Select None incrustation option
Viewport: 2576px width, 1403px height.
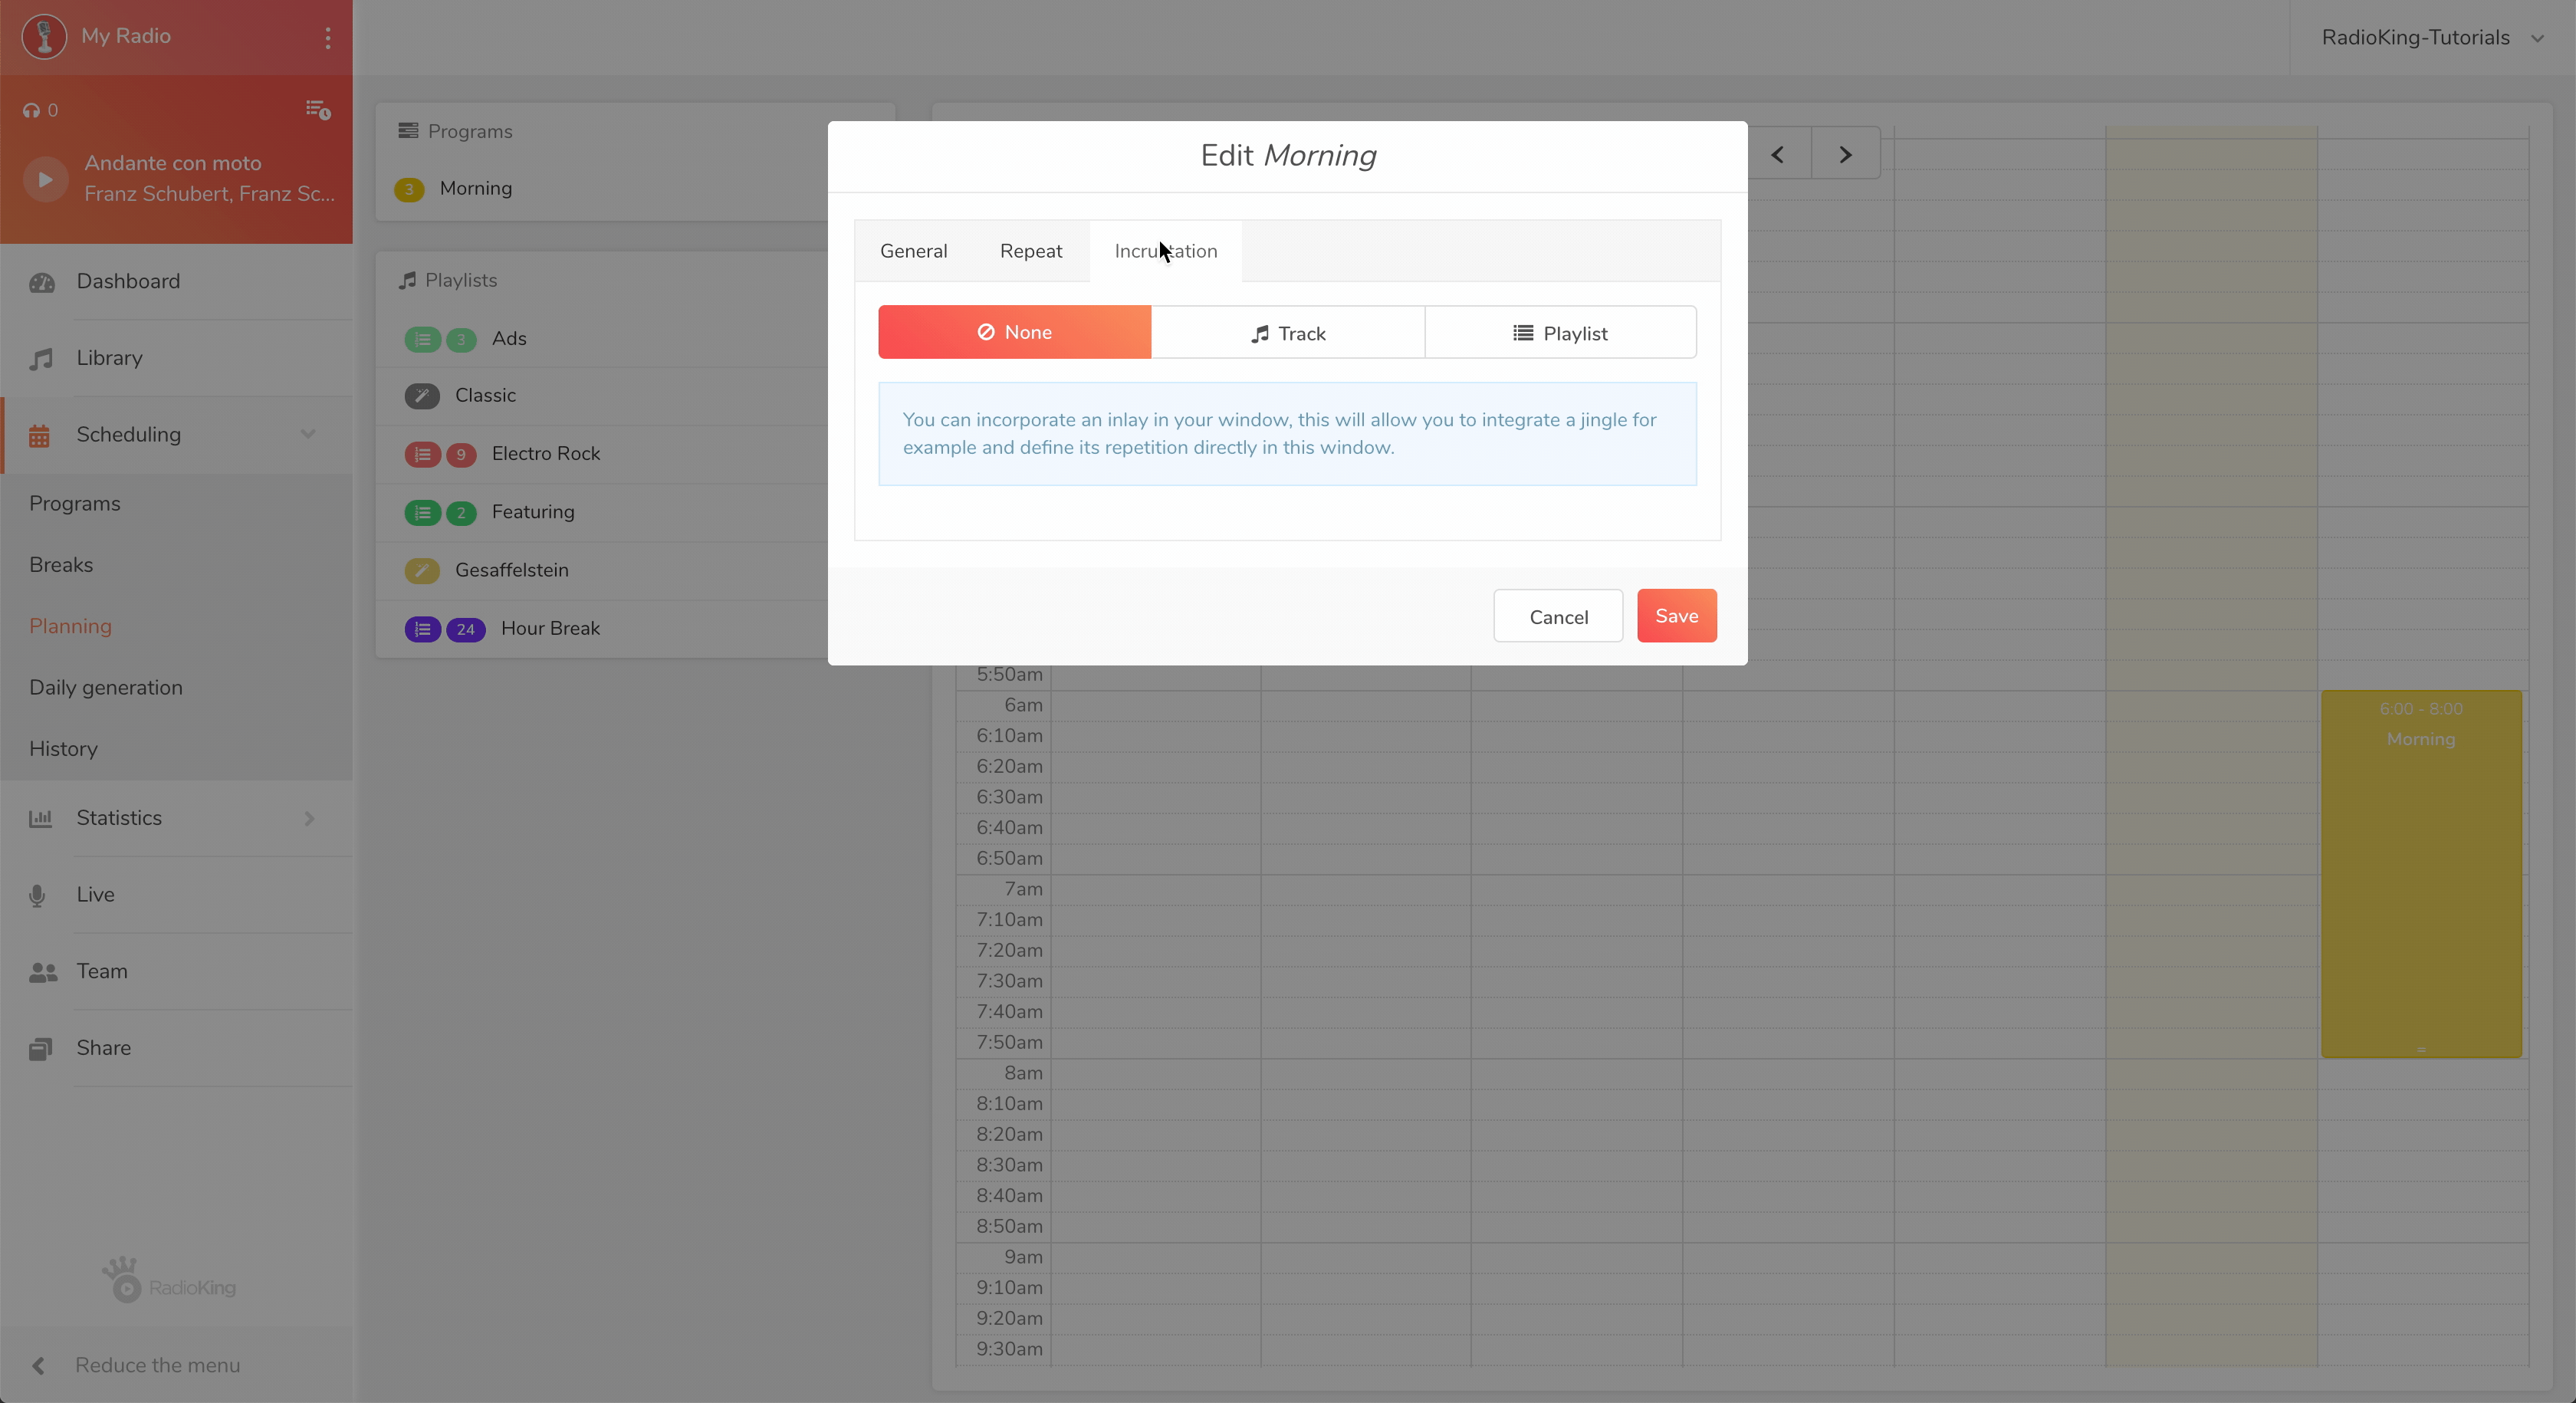pos(1014,332)
